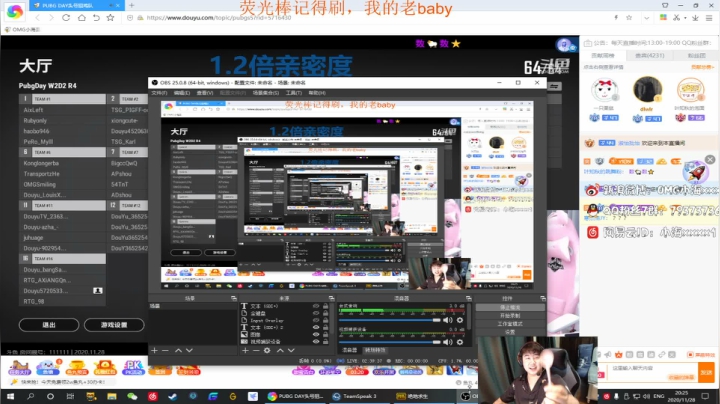Click Douyu chat input field

pyautogui.click(x=652, y=372)
